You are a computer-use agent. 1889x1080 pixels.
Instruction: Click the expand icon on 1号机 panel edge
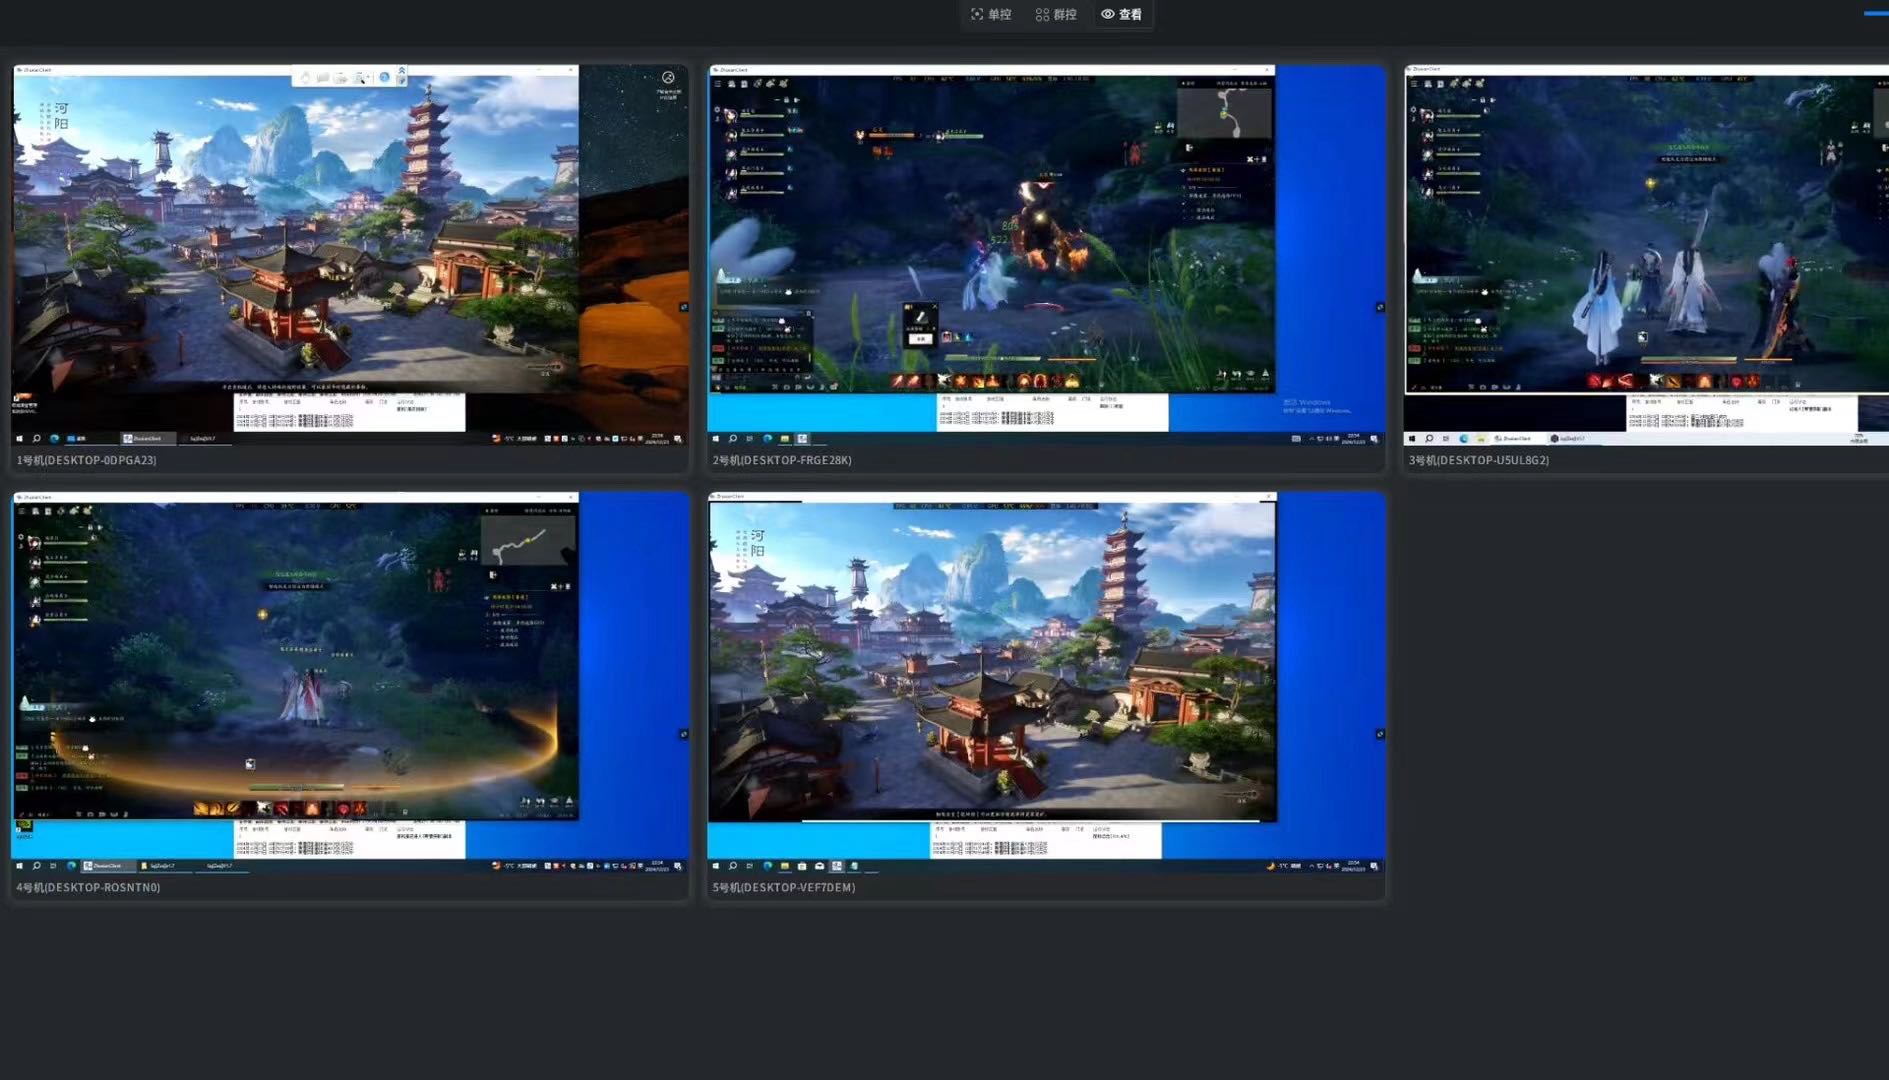[x=684, y=307]
